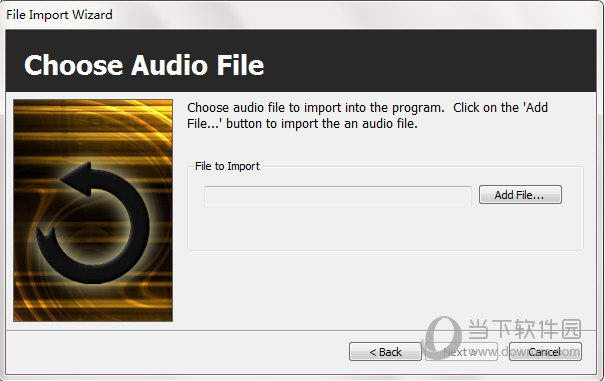
Task: Click the black circular refresh arrow icon
Action: tap(93, 223)
